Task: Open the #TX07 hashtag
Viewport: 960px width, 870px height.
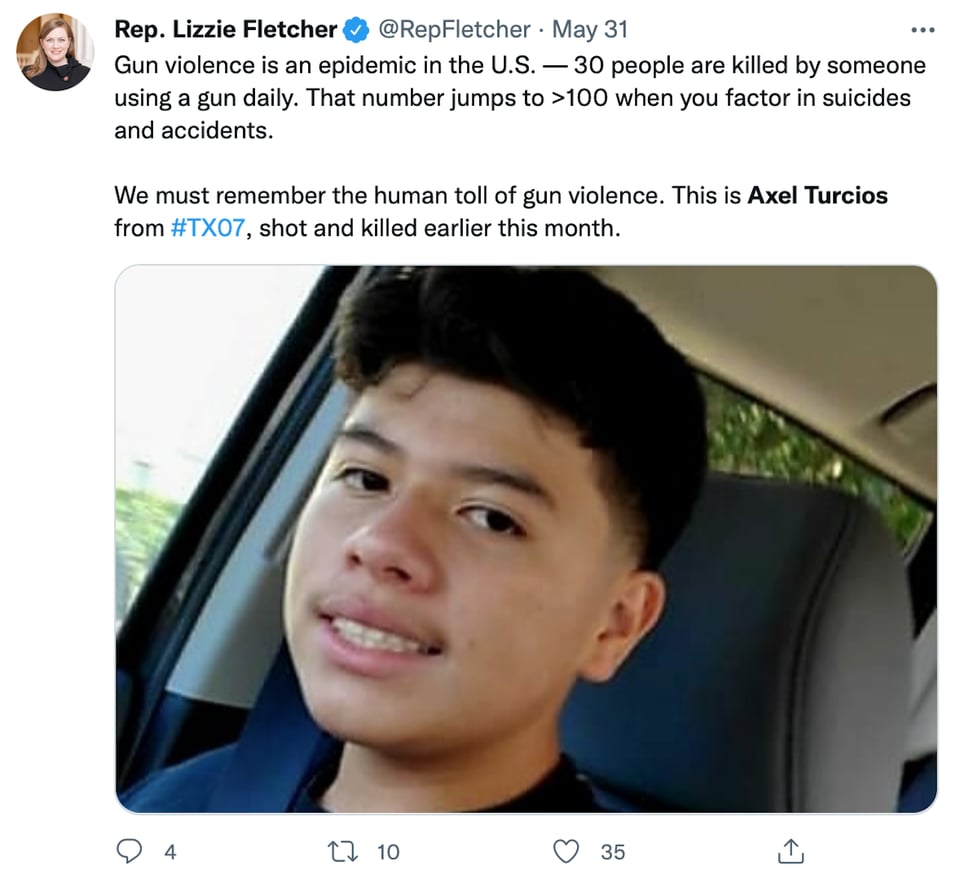Action: [208, 228]
